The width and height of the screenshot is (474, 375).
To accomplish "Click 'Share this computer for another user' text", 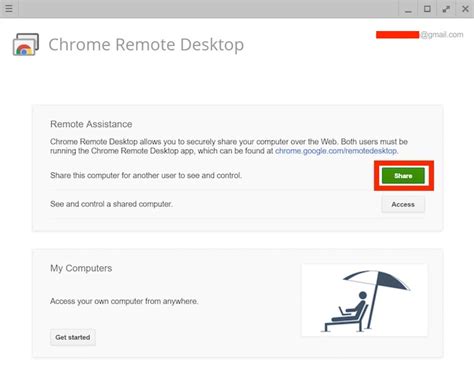I will coord(146,175).
